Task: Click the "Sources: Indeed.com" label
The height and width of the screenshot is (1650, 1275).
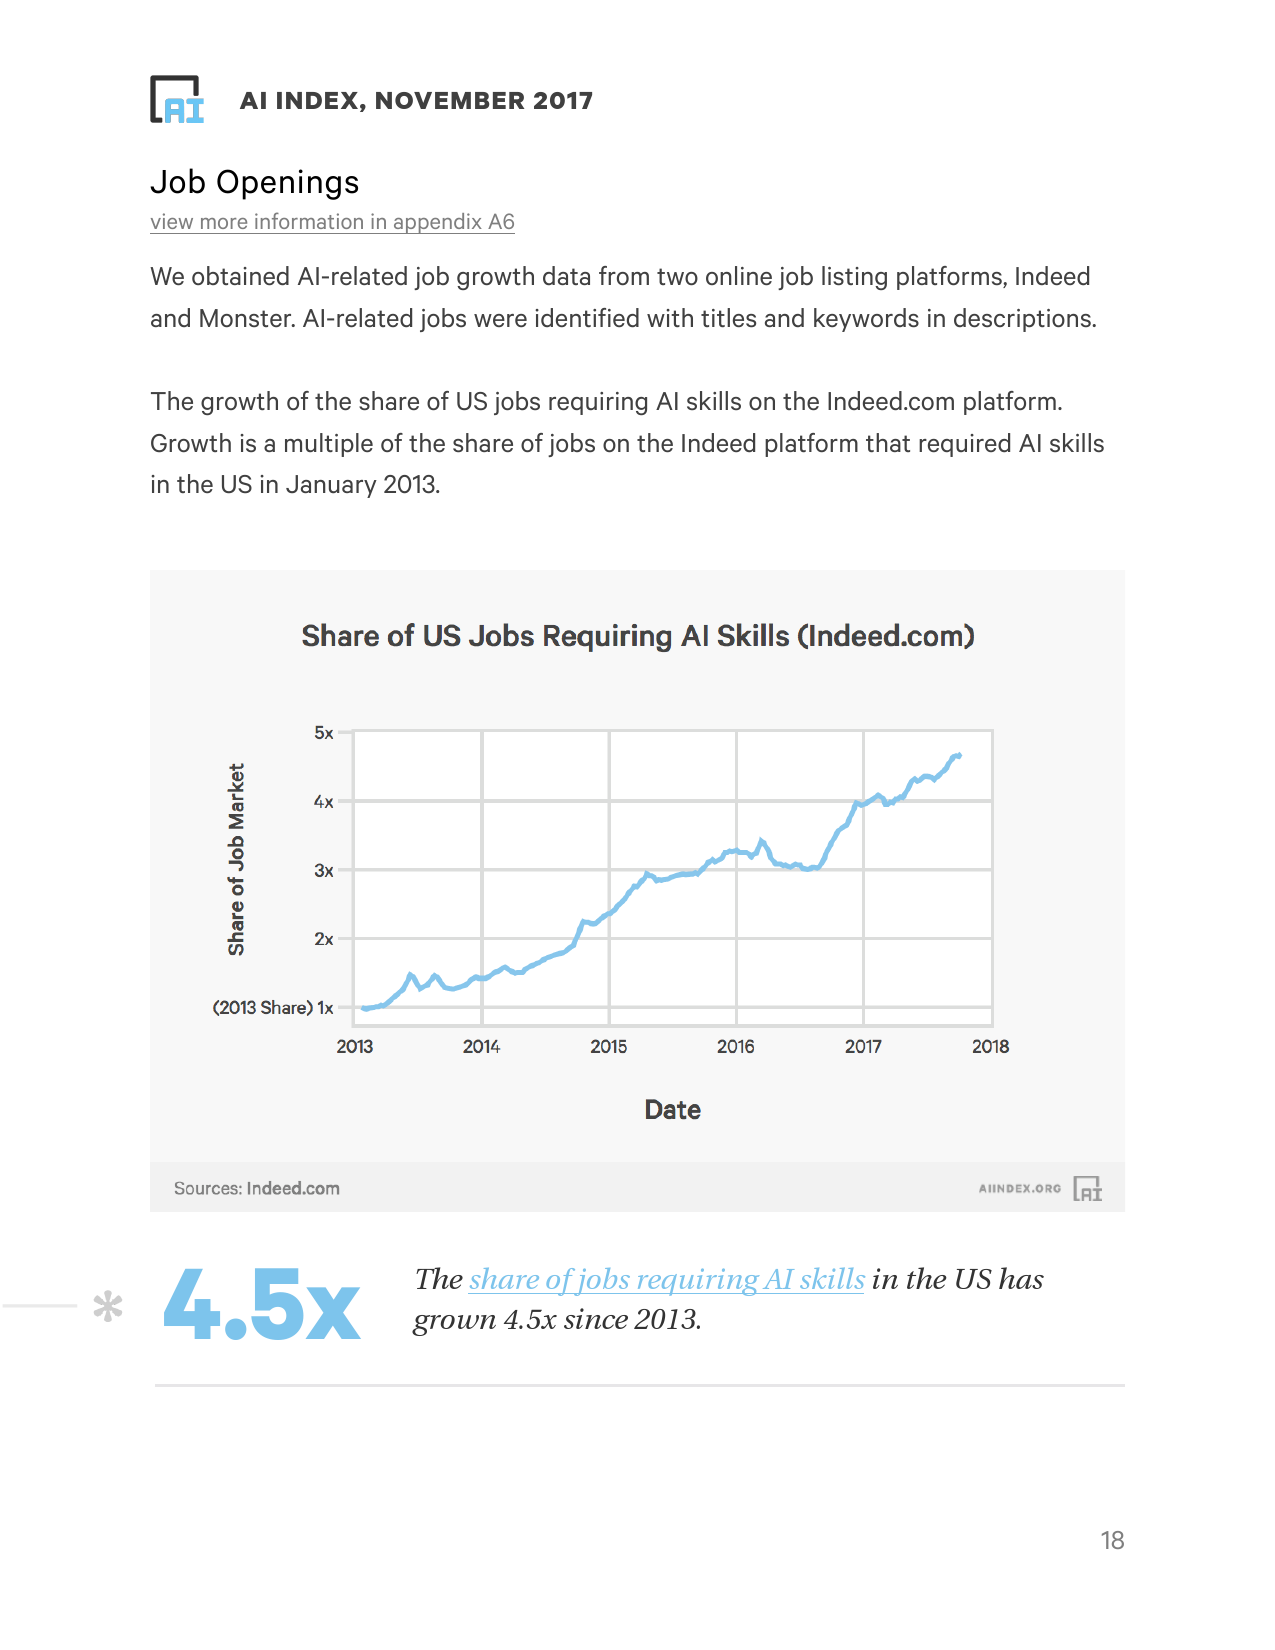Action: tap(257, 1188)
